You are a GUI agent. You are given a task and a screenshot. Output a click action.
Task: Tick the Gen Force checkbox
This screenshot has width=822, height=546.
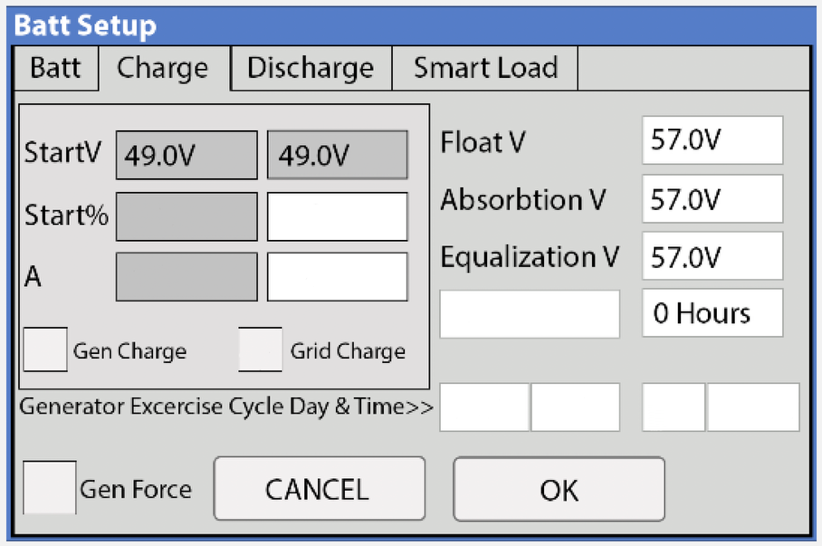coord(50,487)
